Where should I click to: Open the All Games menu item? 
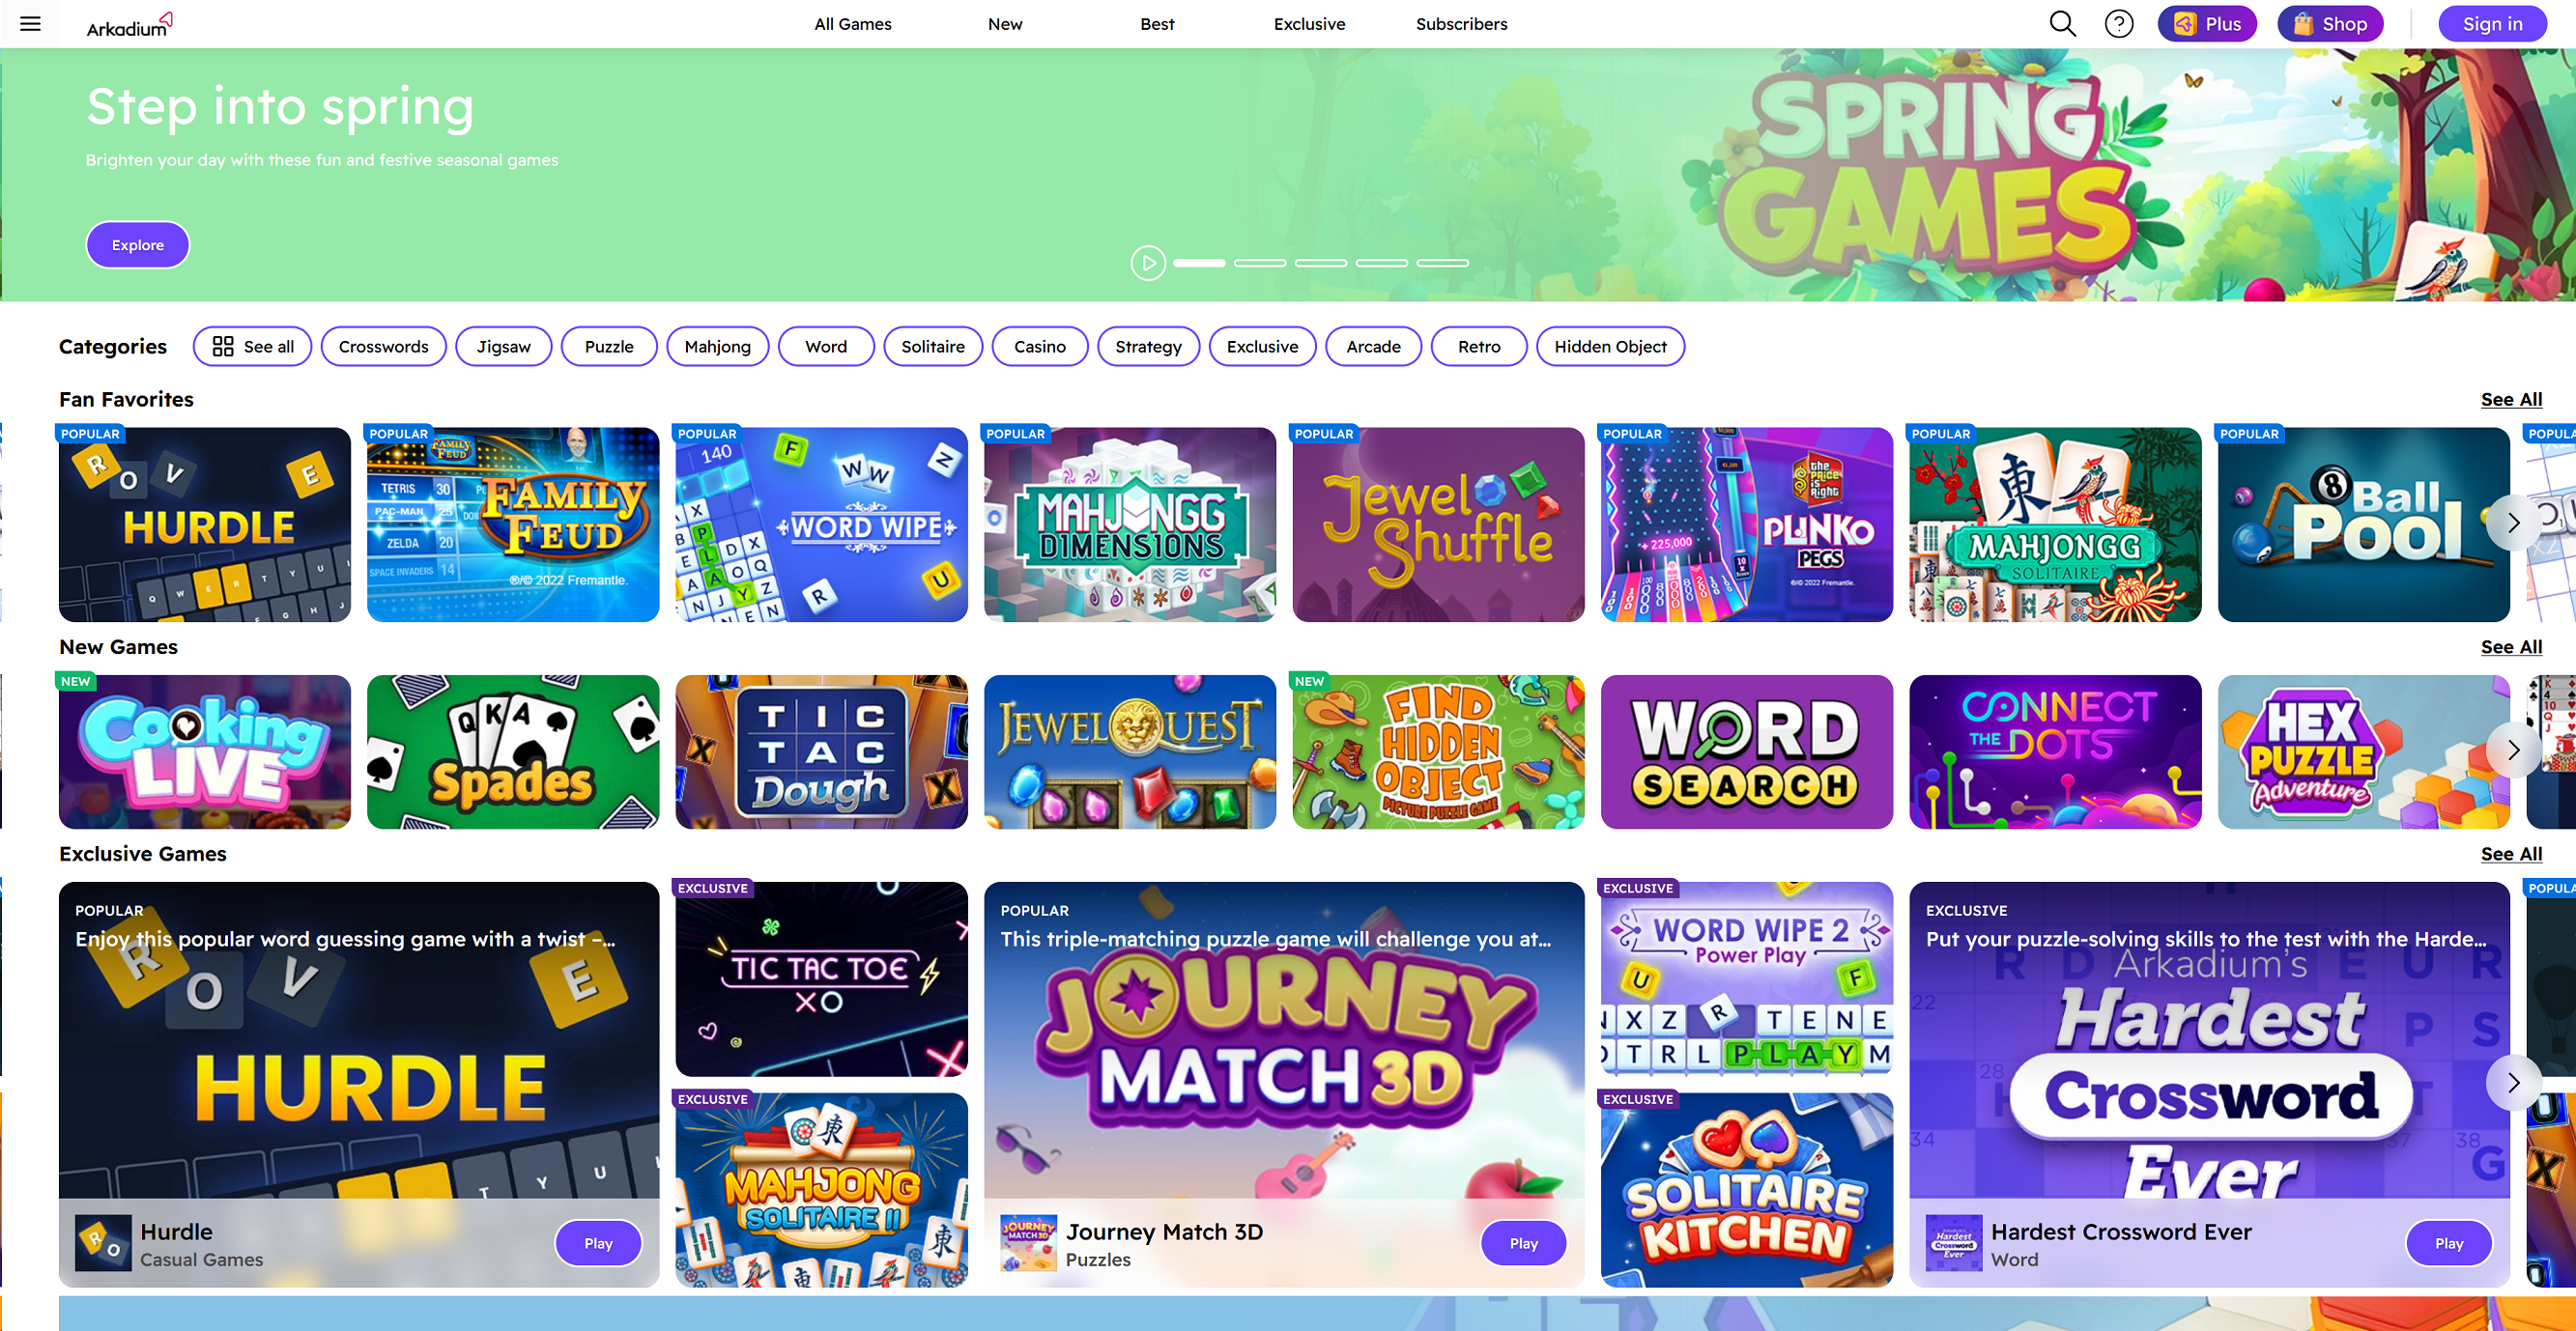[852, 24]
